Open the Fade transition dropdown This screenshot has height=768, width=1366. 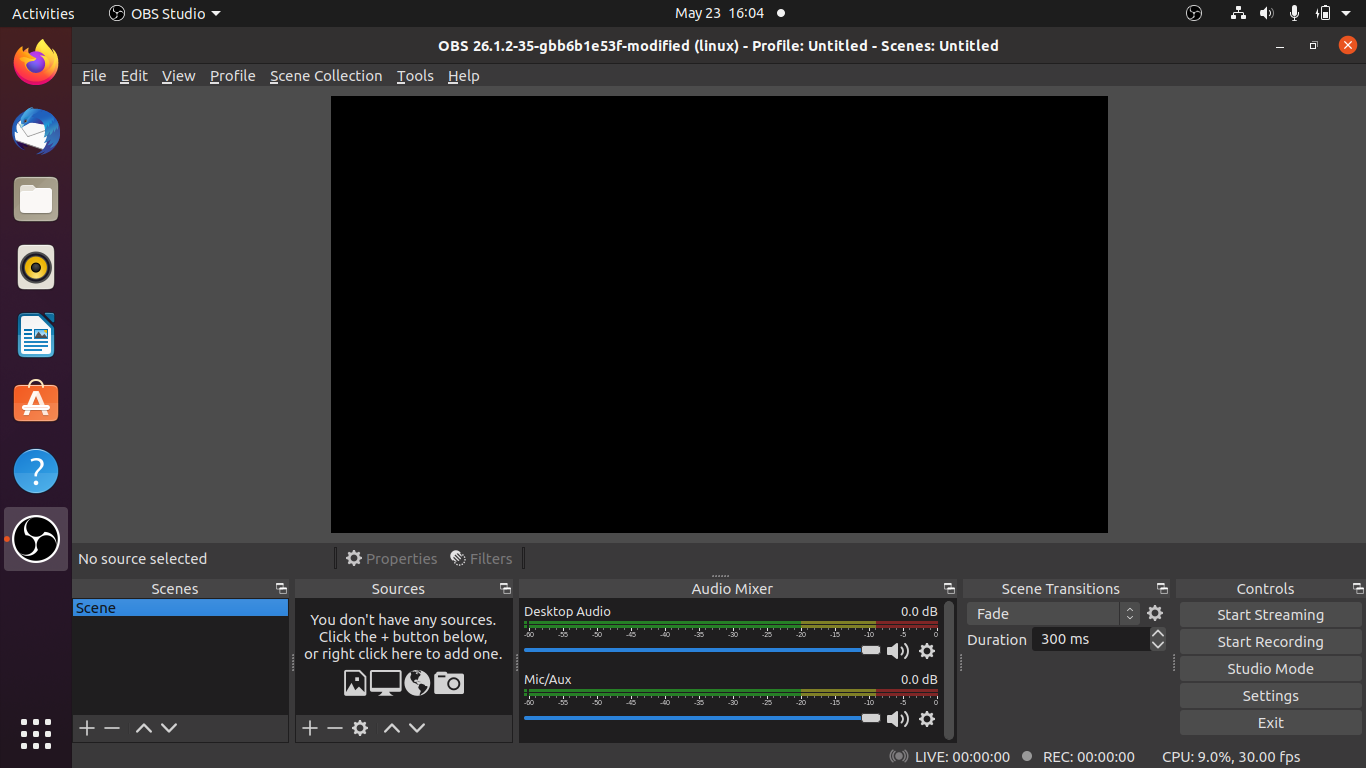click(x=1045, y=613)
